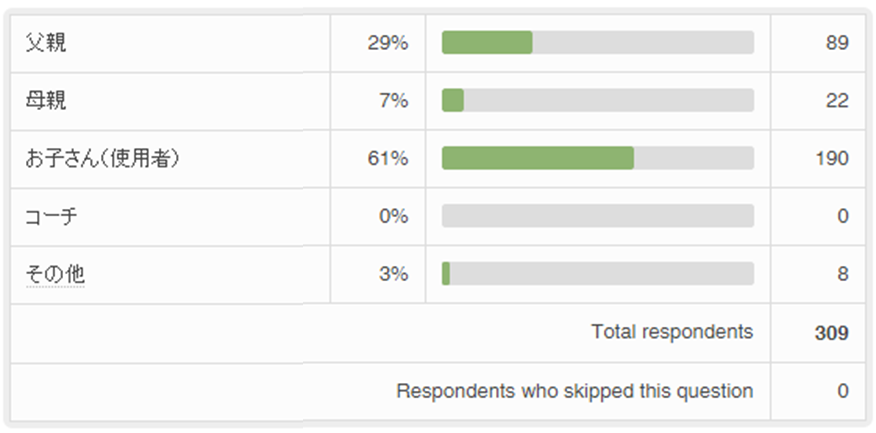This screenshot has height=433, width=876.
Task: Select the 7% percentage value
Action: pyautogui.click(x=392, y=101)
